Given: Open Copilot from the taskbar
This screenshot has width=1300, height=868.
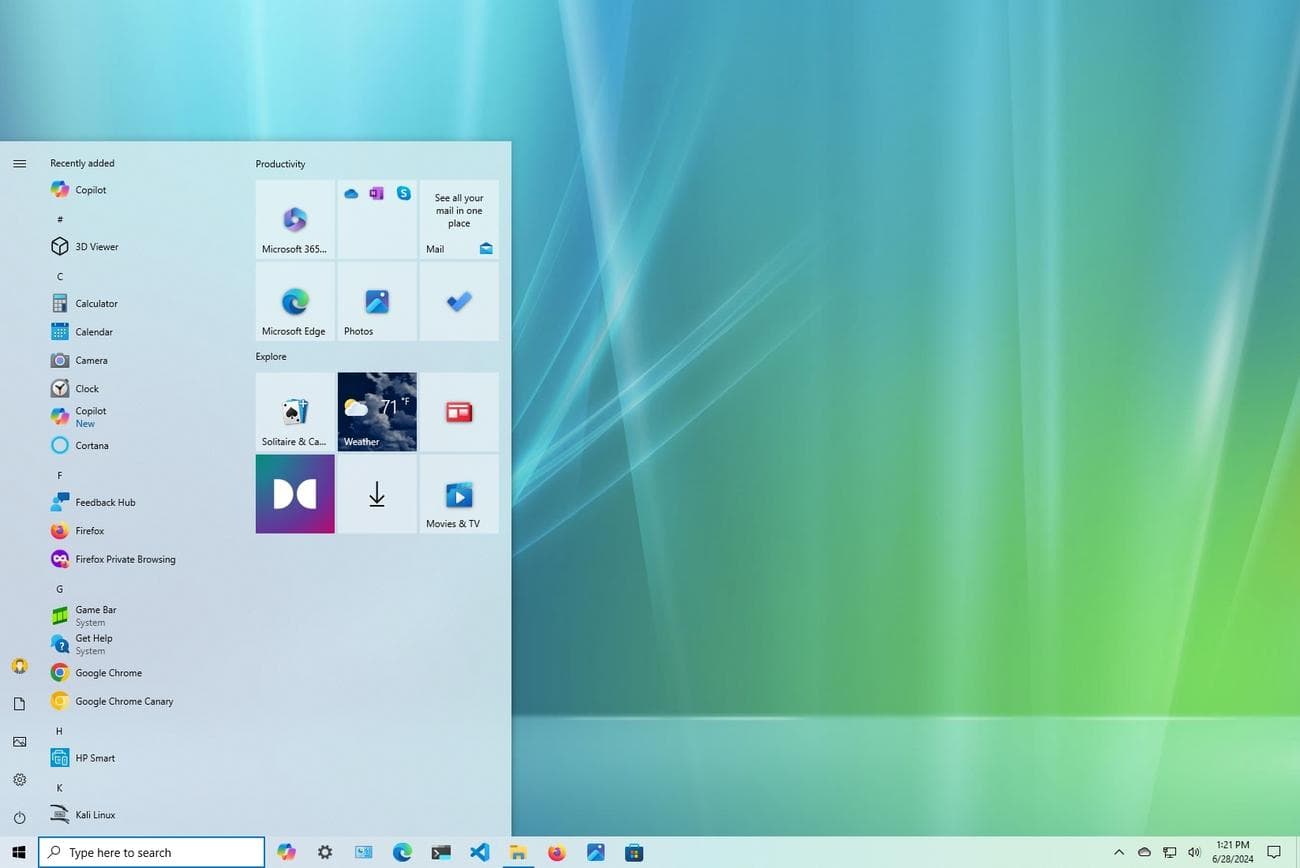Looking at the screenshot, I should (x=287, y=852).
